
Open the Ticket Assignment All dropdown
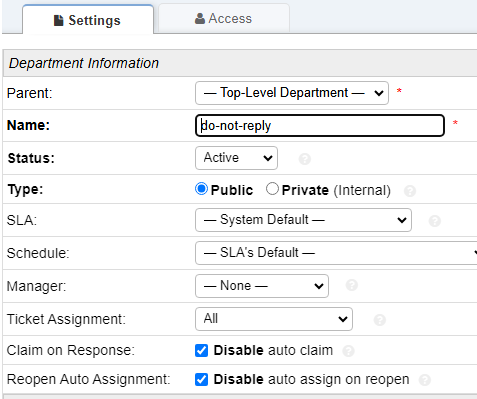[x=274, y=319]
